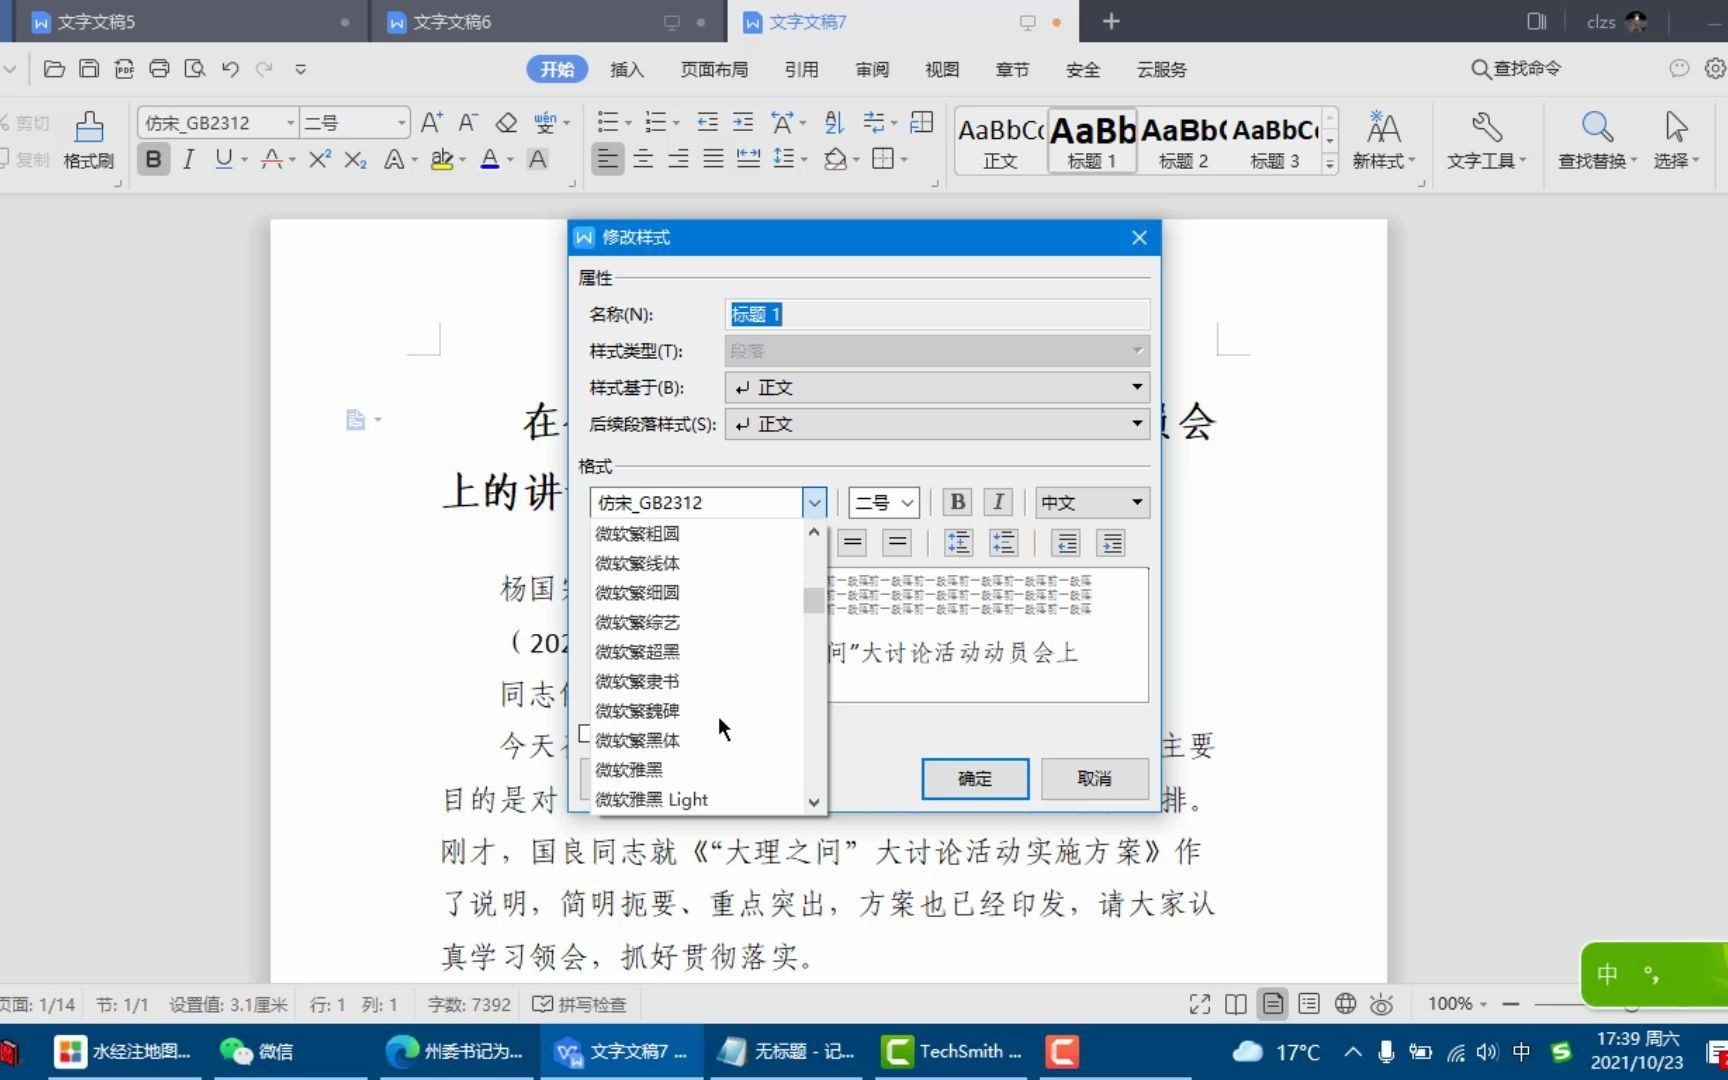This screenshot has width=1728, height=1080.
Task: Open the ribbon font size dropdown
Action: click(402, 123)
